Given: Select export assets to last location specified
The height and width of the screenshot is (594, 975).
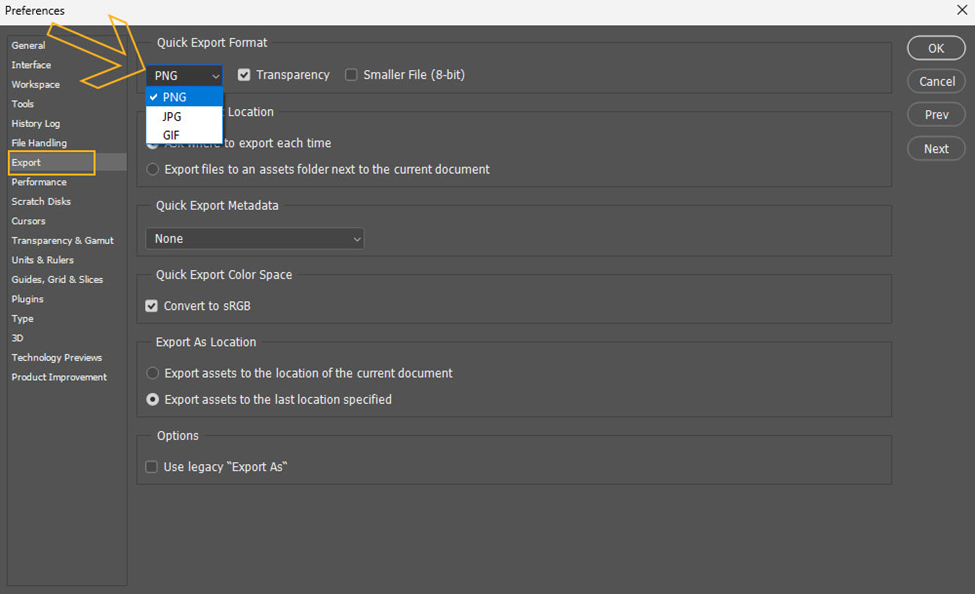Looking at the screenshot, I should [153, 400].
